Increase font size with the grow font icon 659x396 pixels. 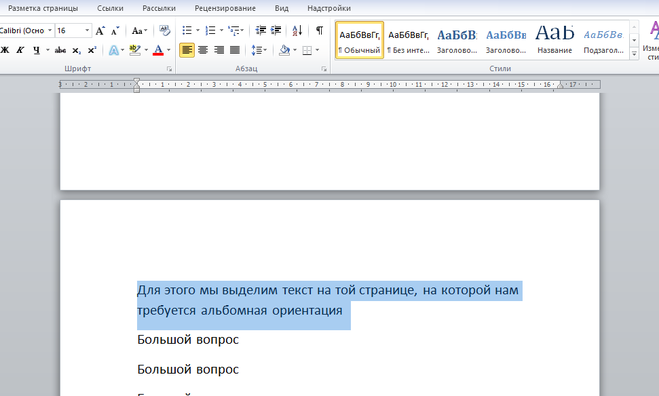click(100, 31)
